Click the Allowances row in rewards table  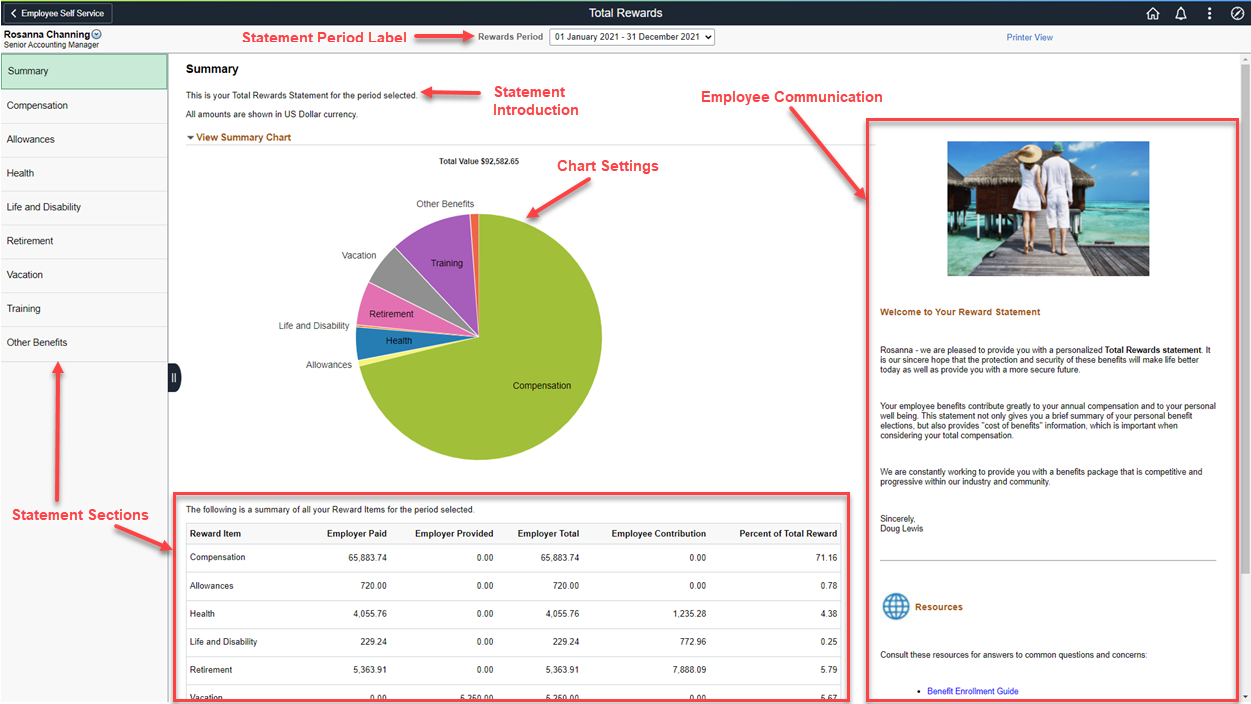tap(514, 586)
